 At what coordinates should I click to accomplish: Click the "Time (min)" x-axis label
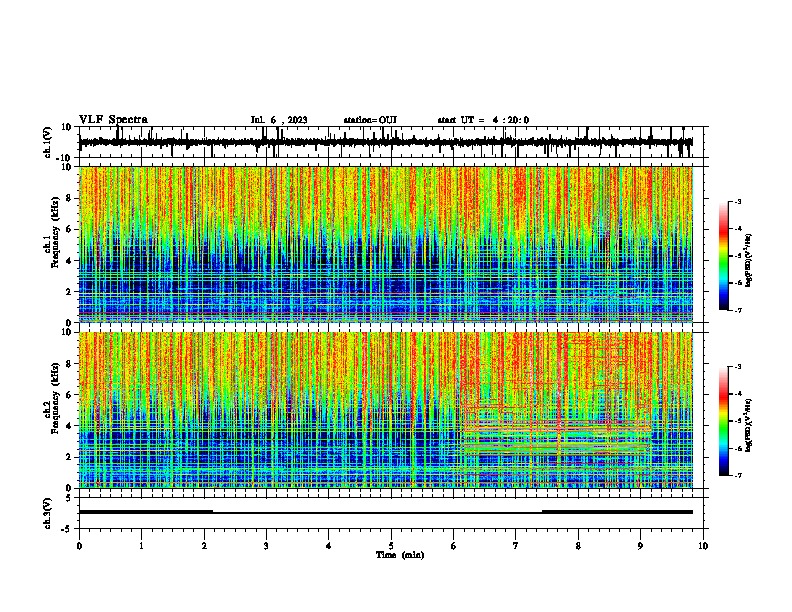click(400, 555)
